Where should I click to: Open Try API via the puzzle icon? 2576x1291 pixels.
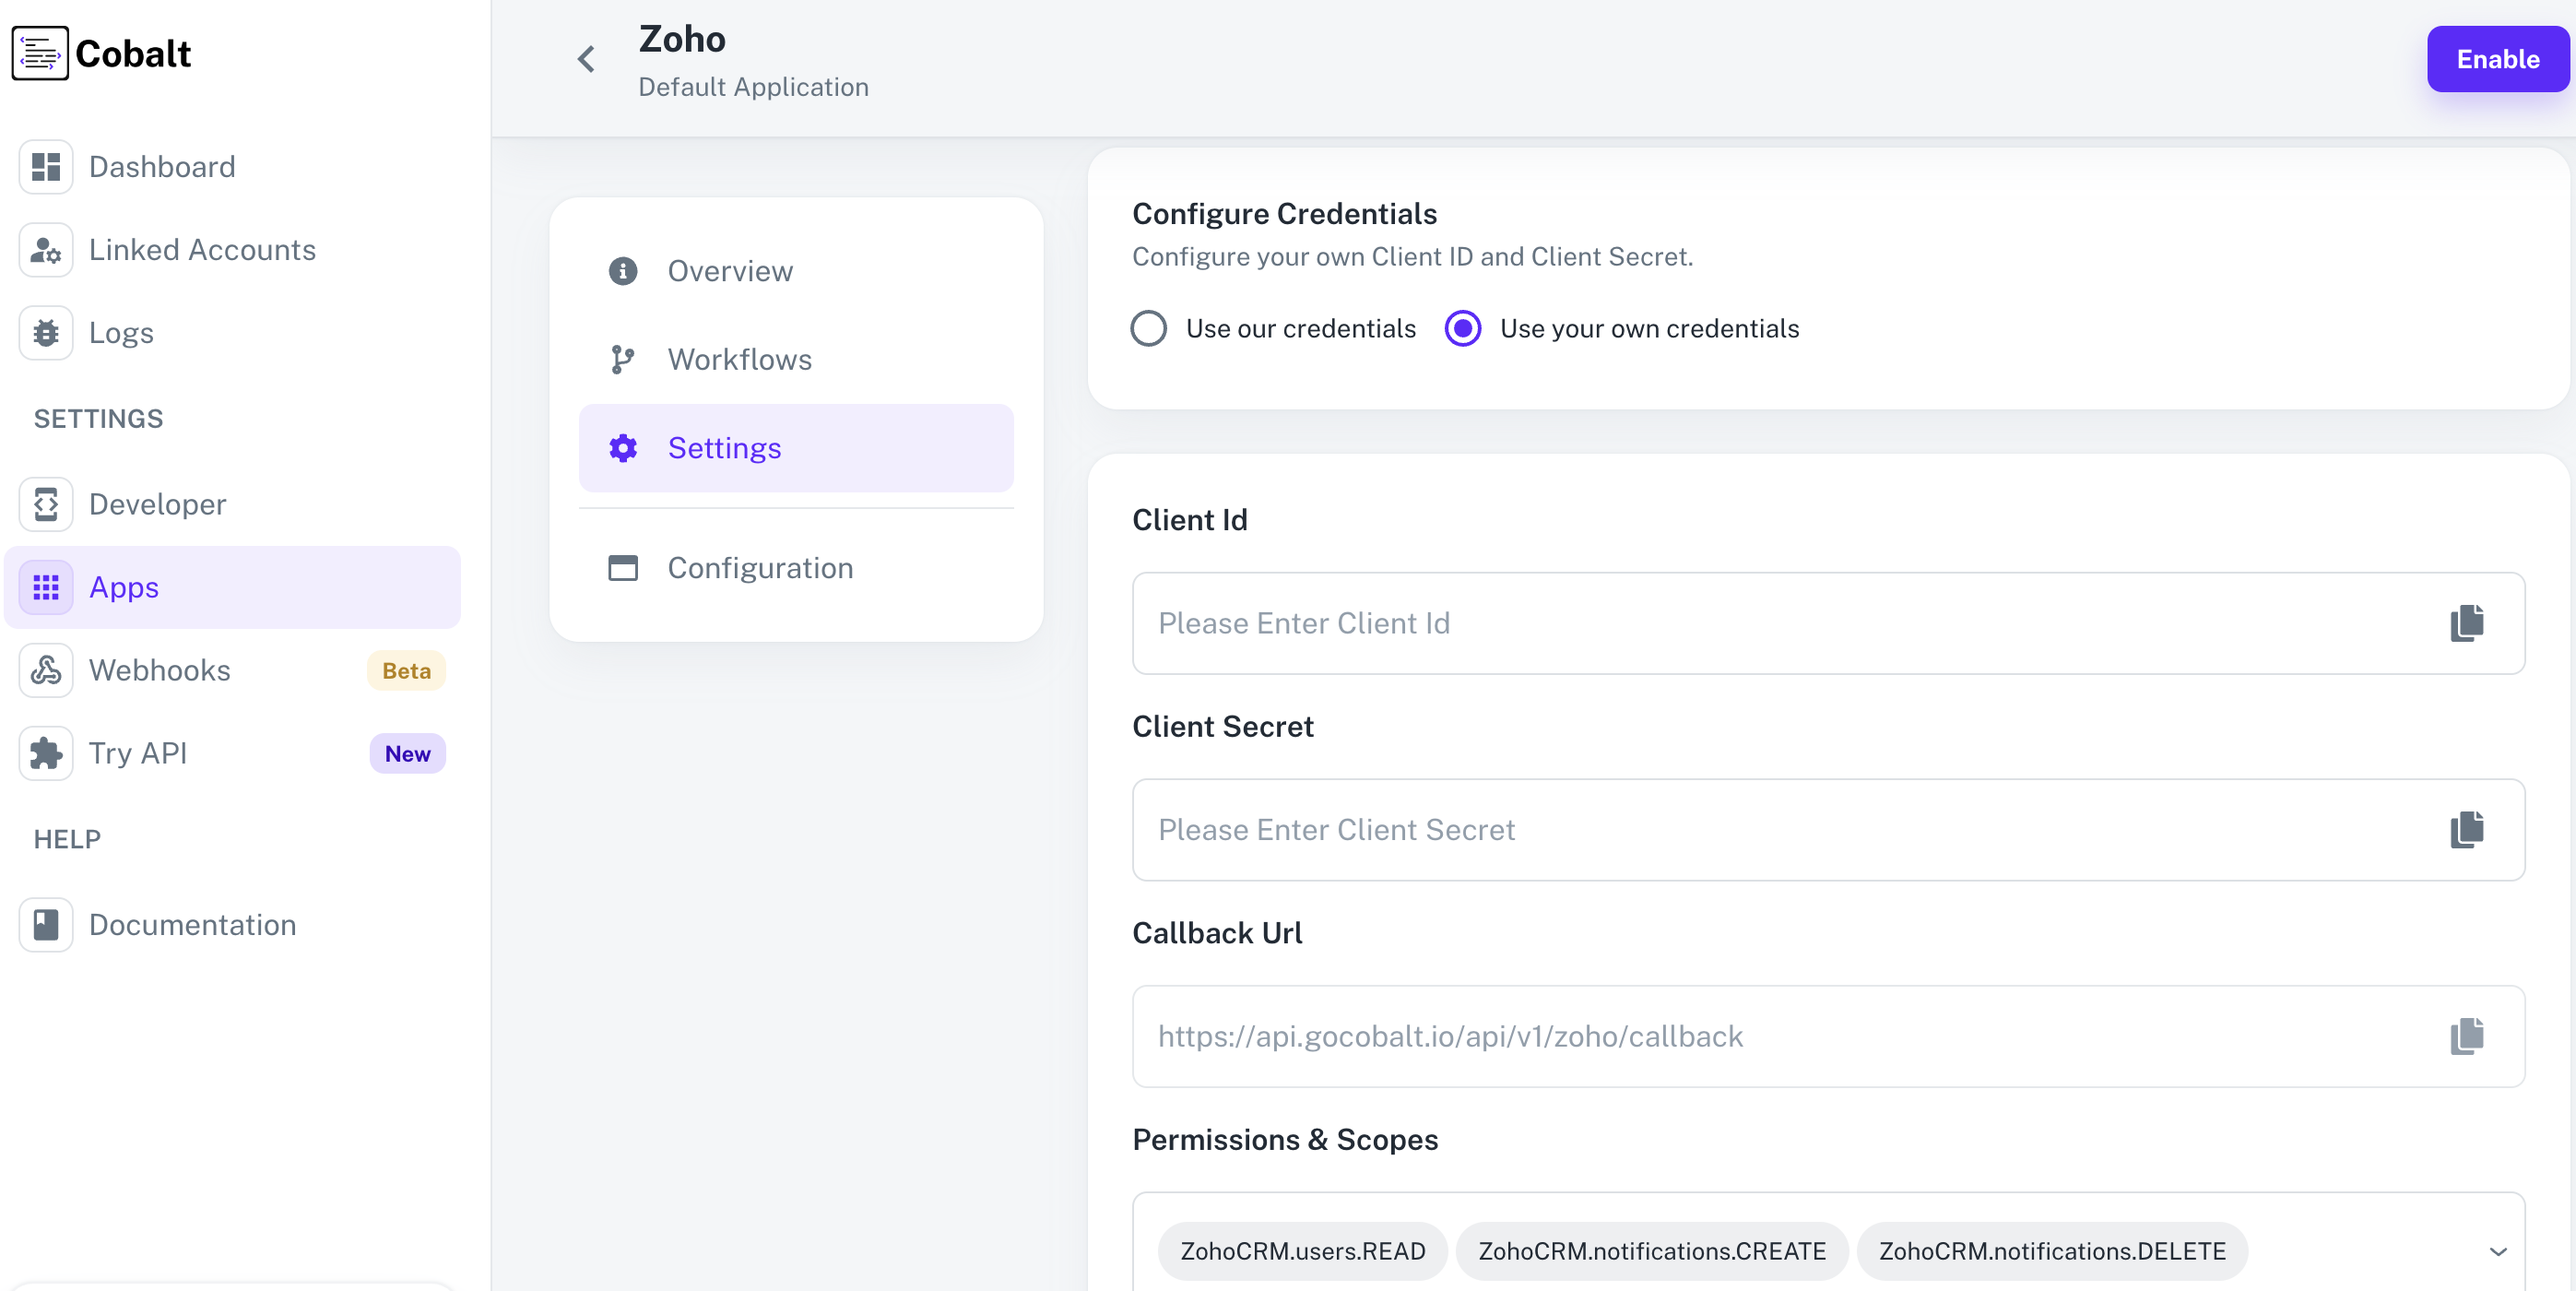pos(46,753)
